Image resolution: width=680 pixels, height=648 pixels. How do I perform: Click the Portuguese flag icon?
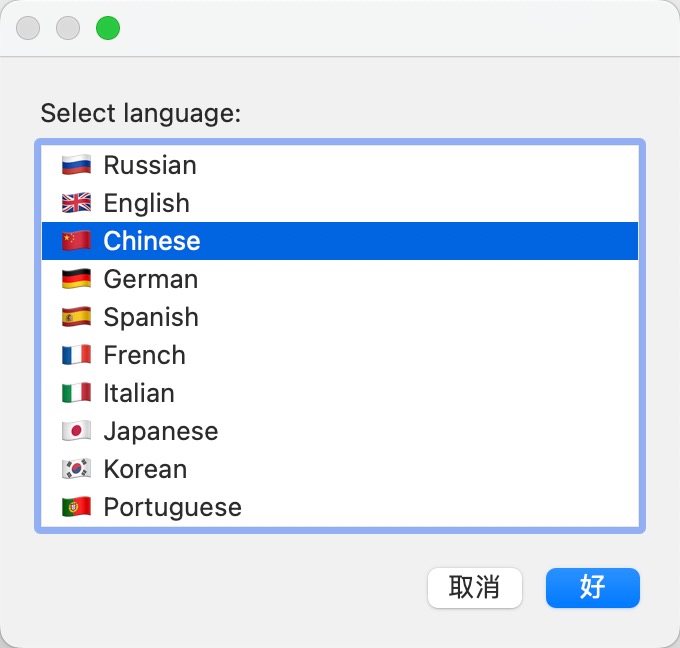click(76, 507)
